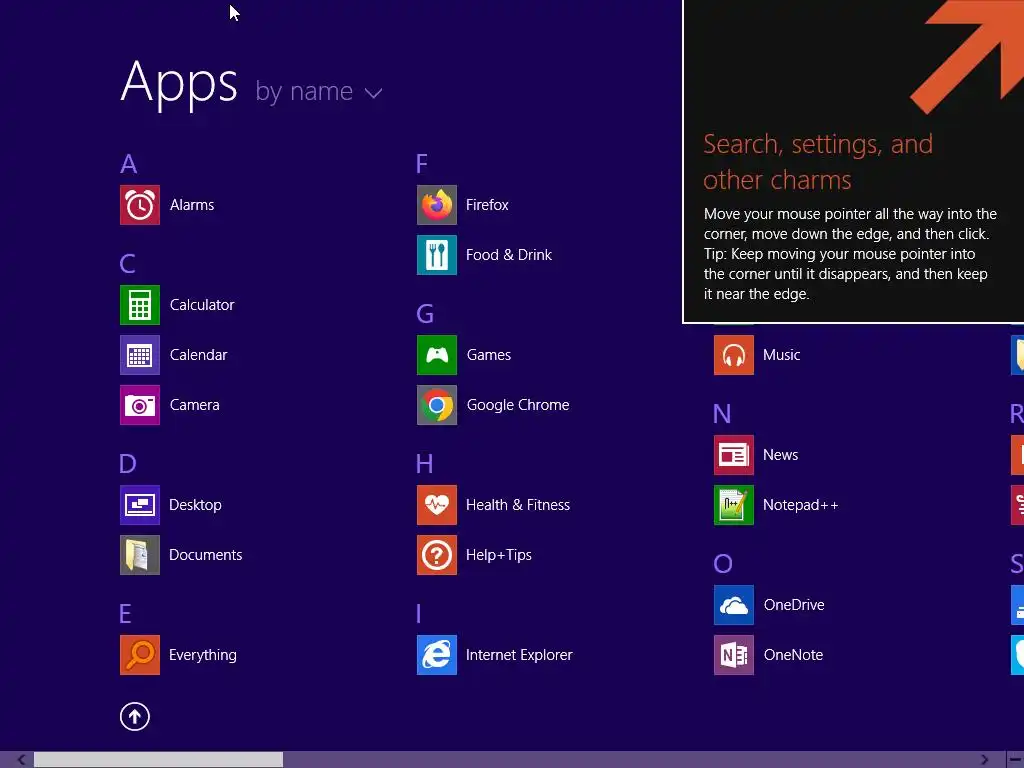Click the 'Search, settings, and other charms' heading
This screenshot has height=768, width=1024.
[818, 162]
